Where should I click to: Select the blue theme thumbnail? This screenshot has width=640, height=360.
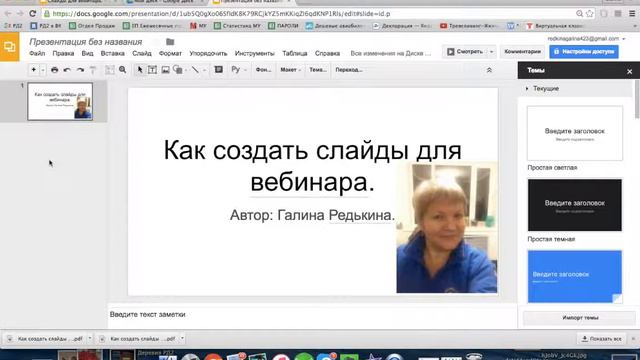point(575,276)
